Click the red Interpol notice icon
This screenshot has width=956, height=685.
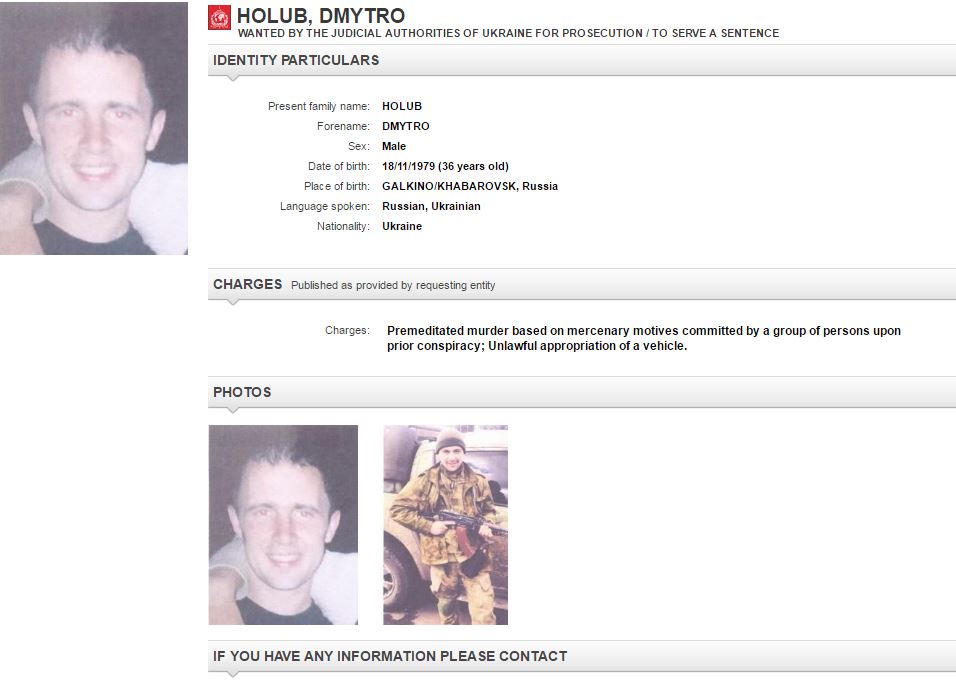point(219,18)
